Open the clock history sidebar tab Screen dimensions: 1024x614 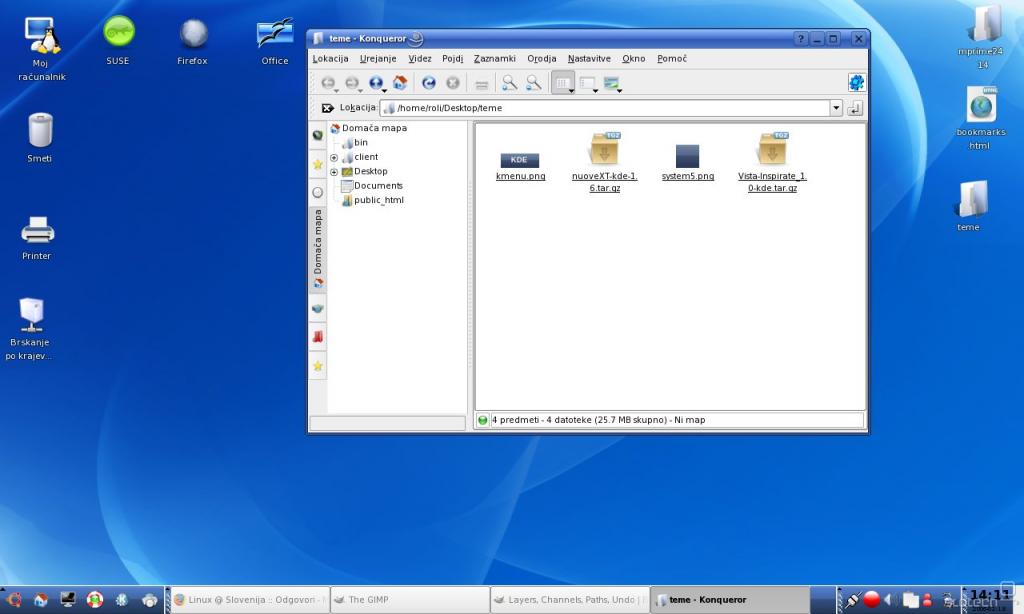318,192
